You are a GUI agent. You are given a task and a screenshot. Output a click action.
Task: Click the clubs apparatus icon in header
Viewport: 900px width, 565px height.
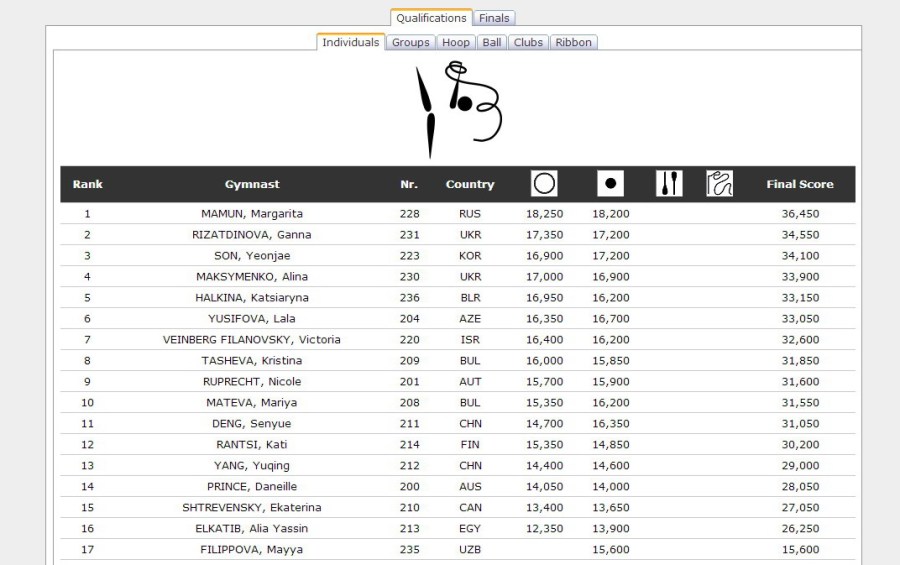click(x=669, y=184)
